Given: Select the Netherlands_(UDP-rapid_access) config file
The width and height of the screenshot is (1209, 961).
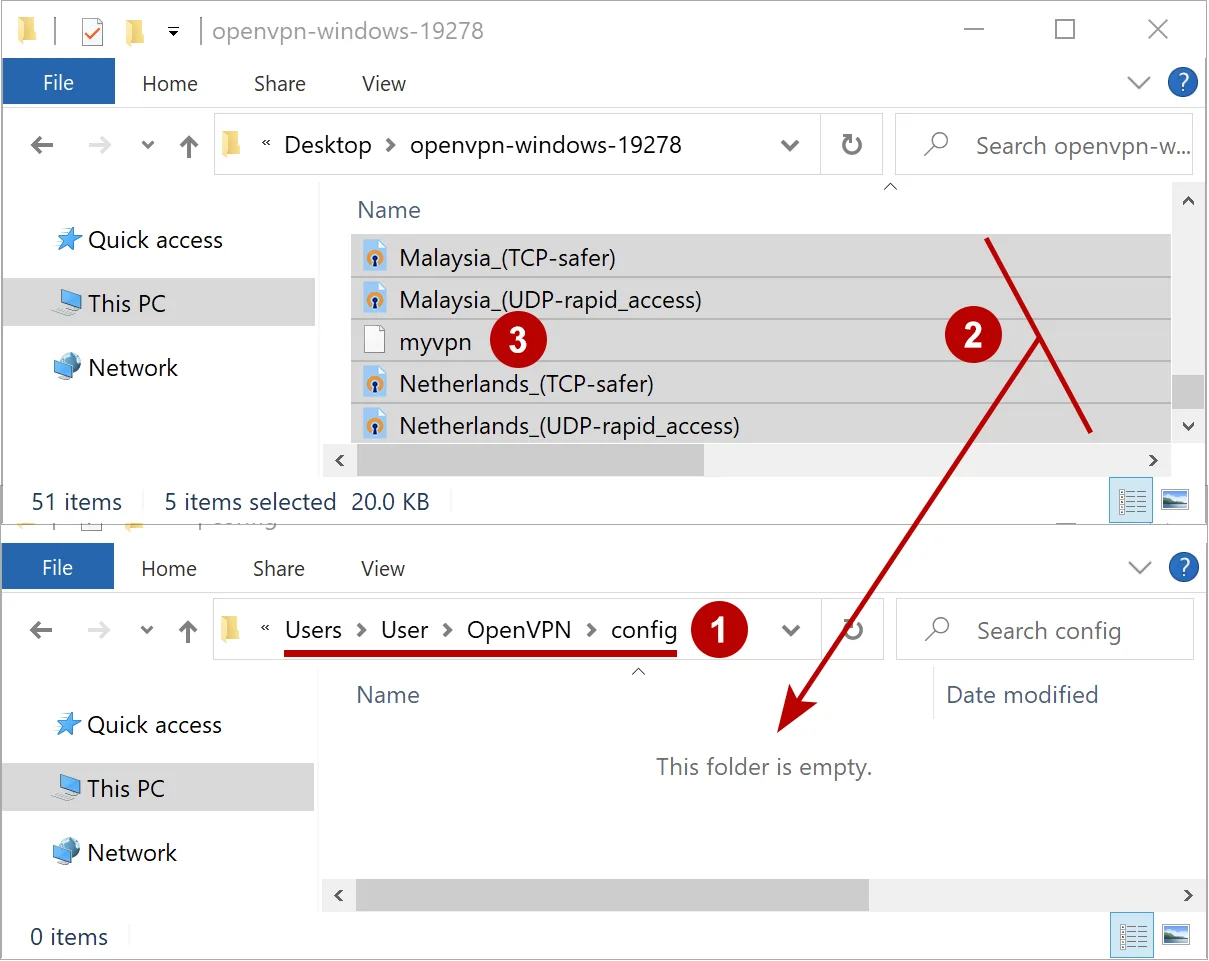Looking at the screenshot, I should [x=570, y=424].
